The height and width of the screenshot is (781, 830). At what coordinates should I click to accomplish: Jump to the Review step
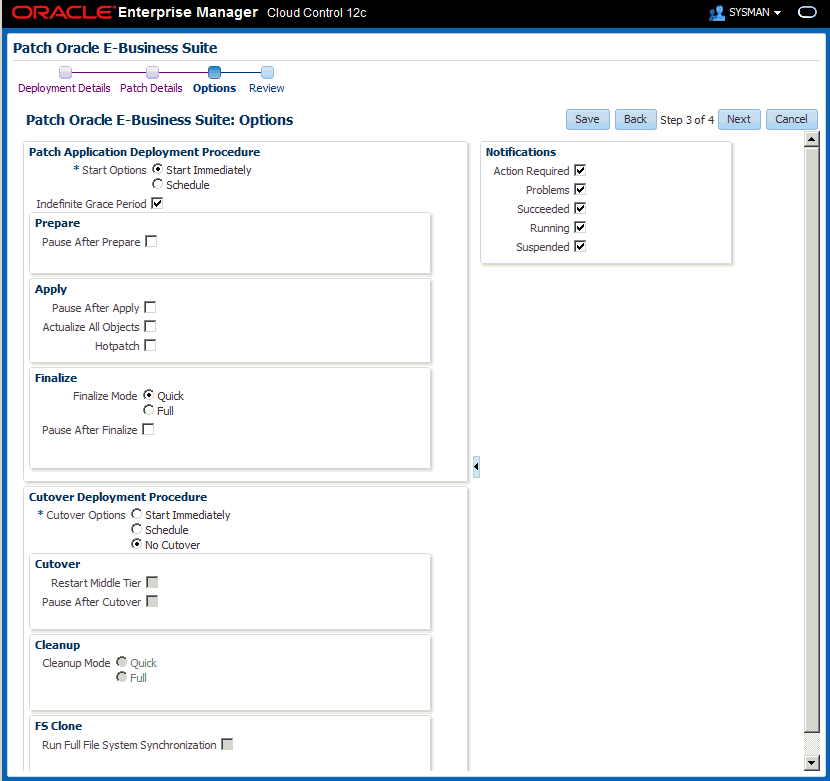coord(266,88)
